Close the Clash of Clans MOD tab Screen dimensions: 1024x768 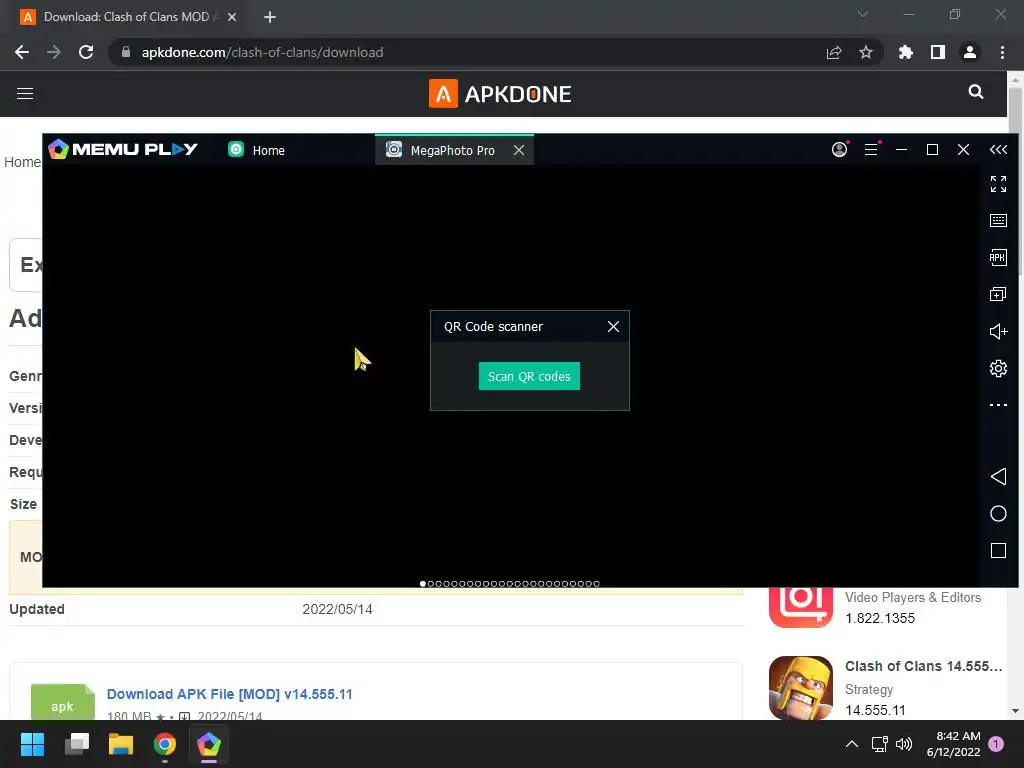(x=232, y=17)
